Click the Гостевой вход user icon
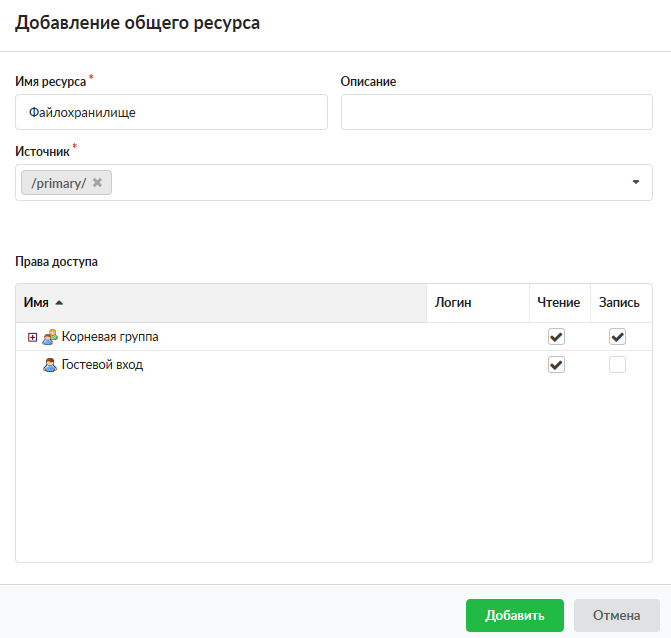The height and width of the screenshot is (638, 671). [x=50, y=365]
